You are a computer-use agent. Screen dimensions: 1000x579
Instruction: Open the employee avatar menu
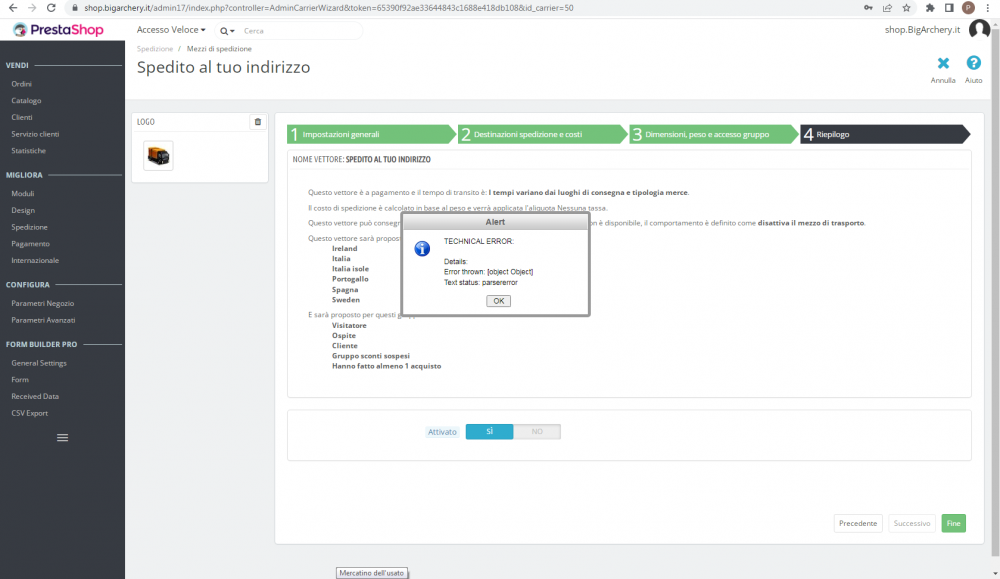tap(979, 29)
